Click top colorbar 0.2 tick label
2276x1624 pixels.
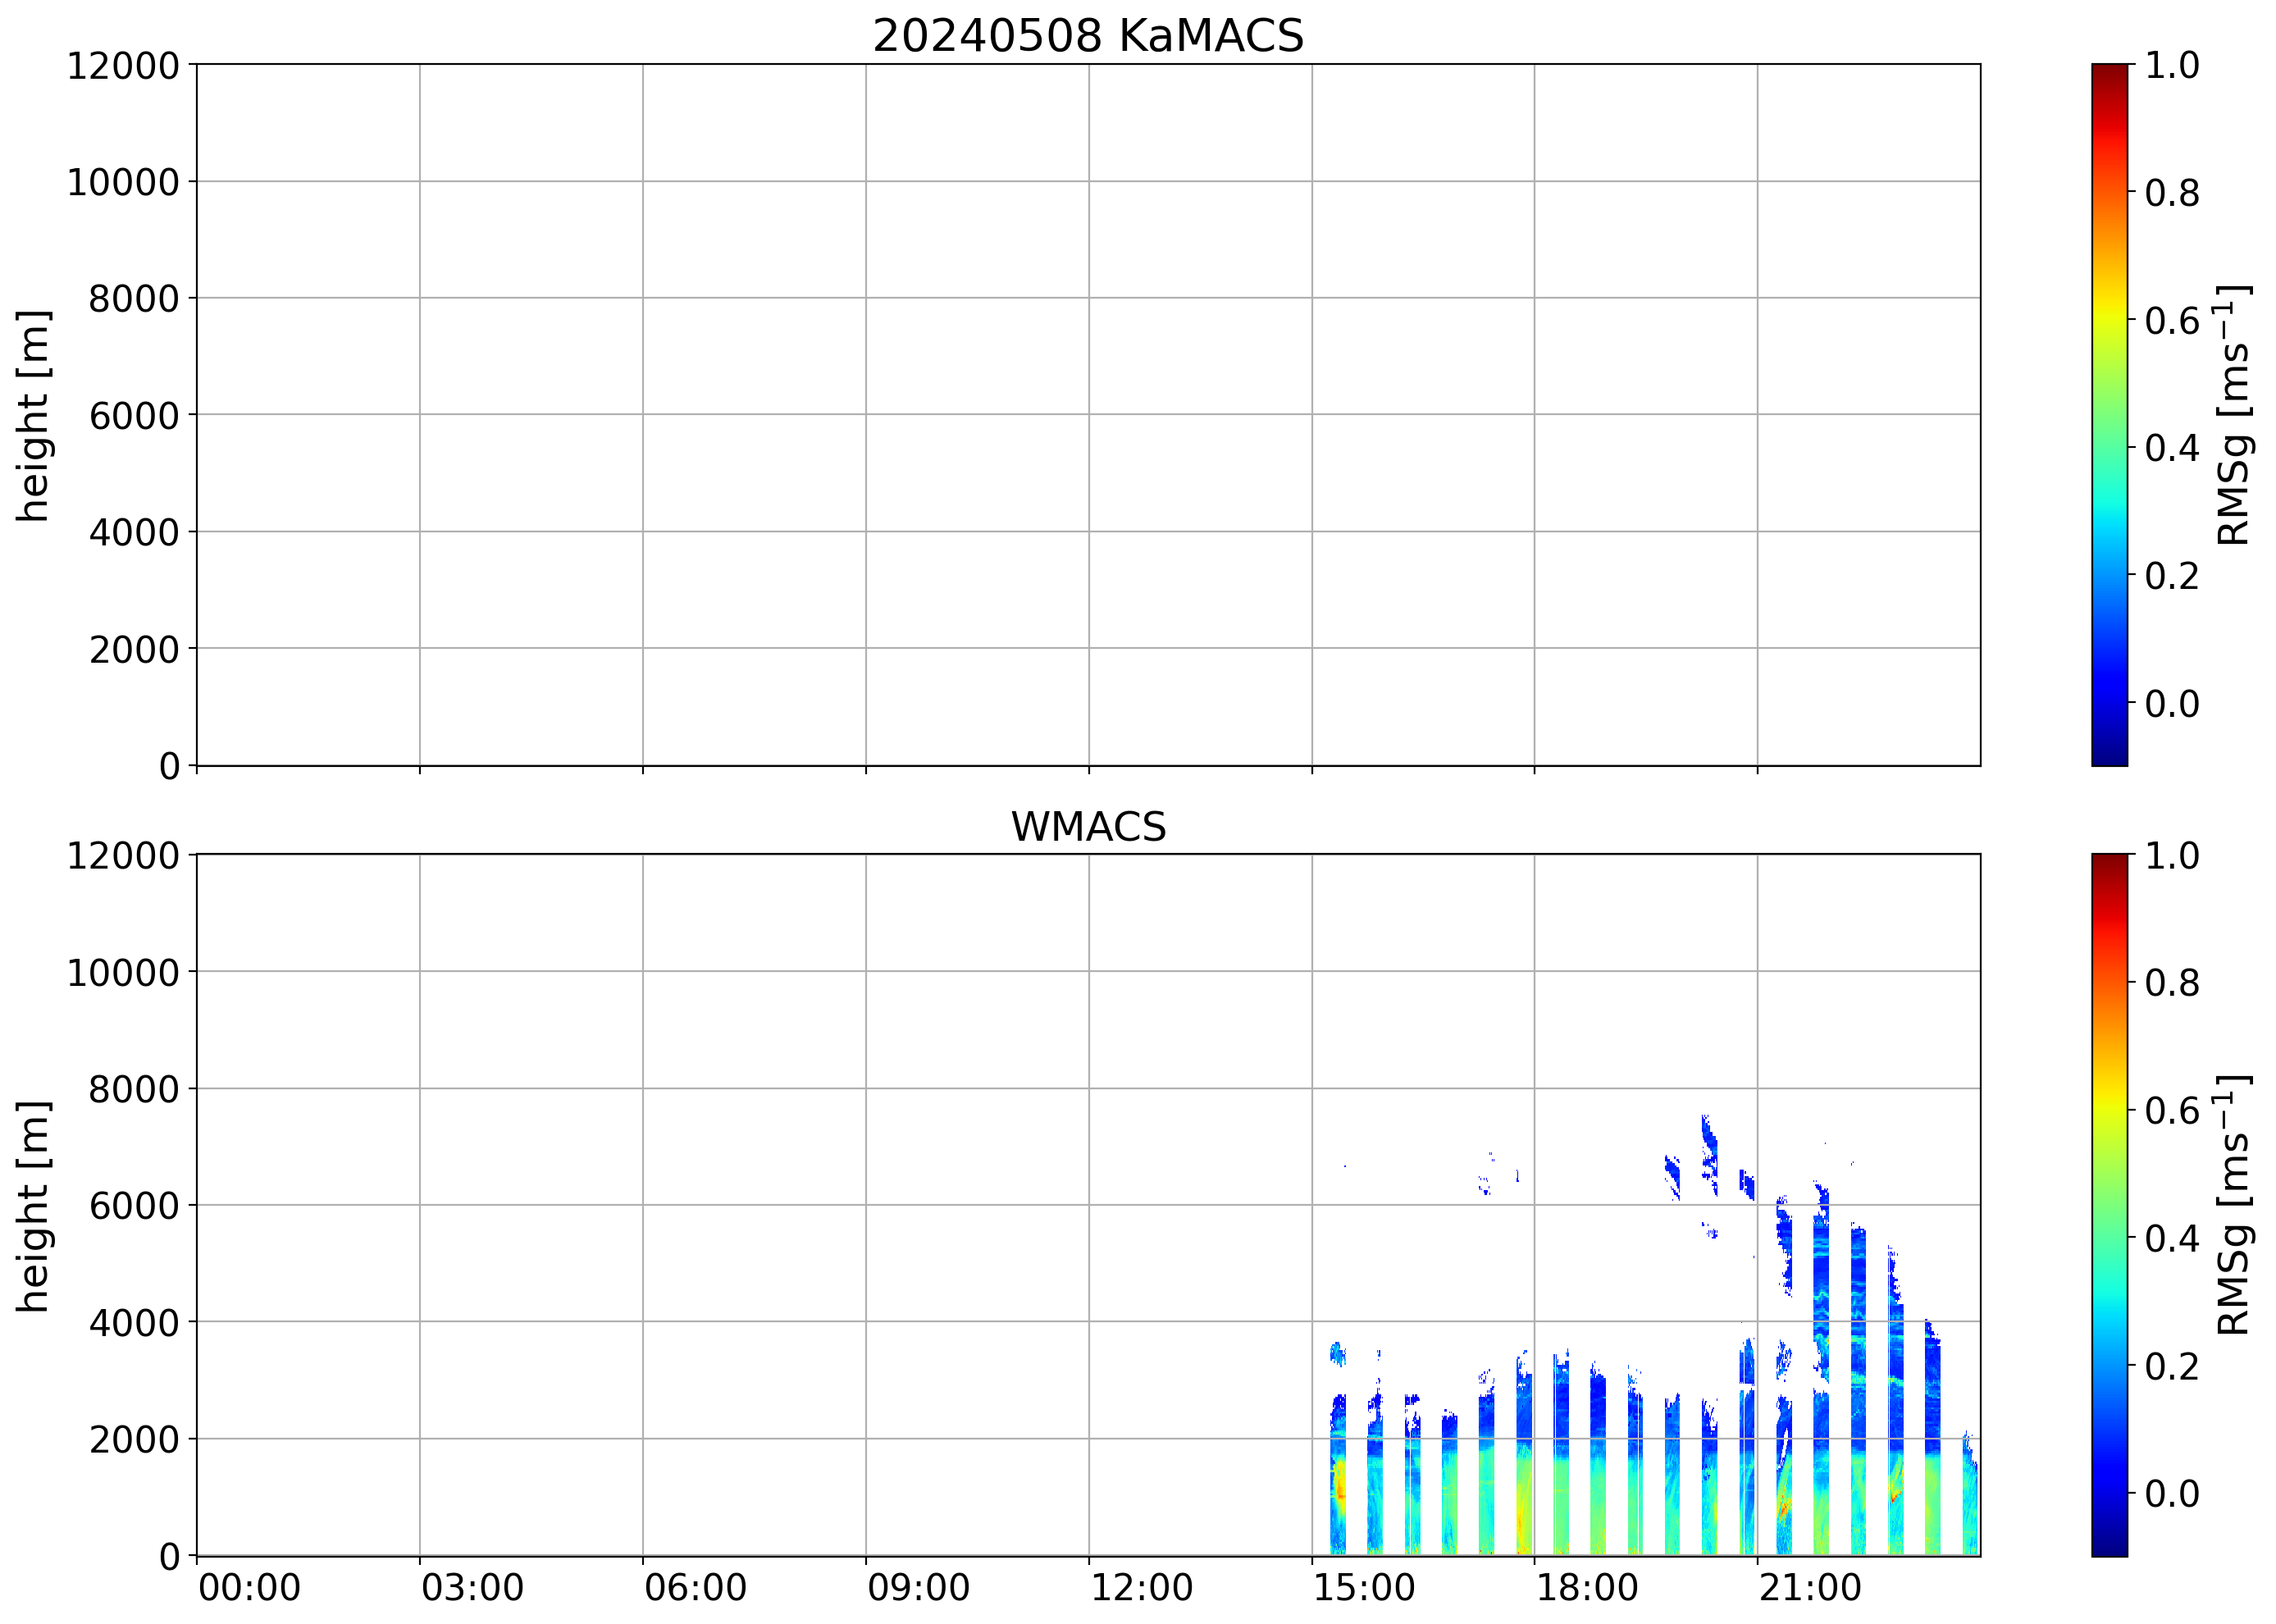(x=2171, y=576)
